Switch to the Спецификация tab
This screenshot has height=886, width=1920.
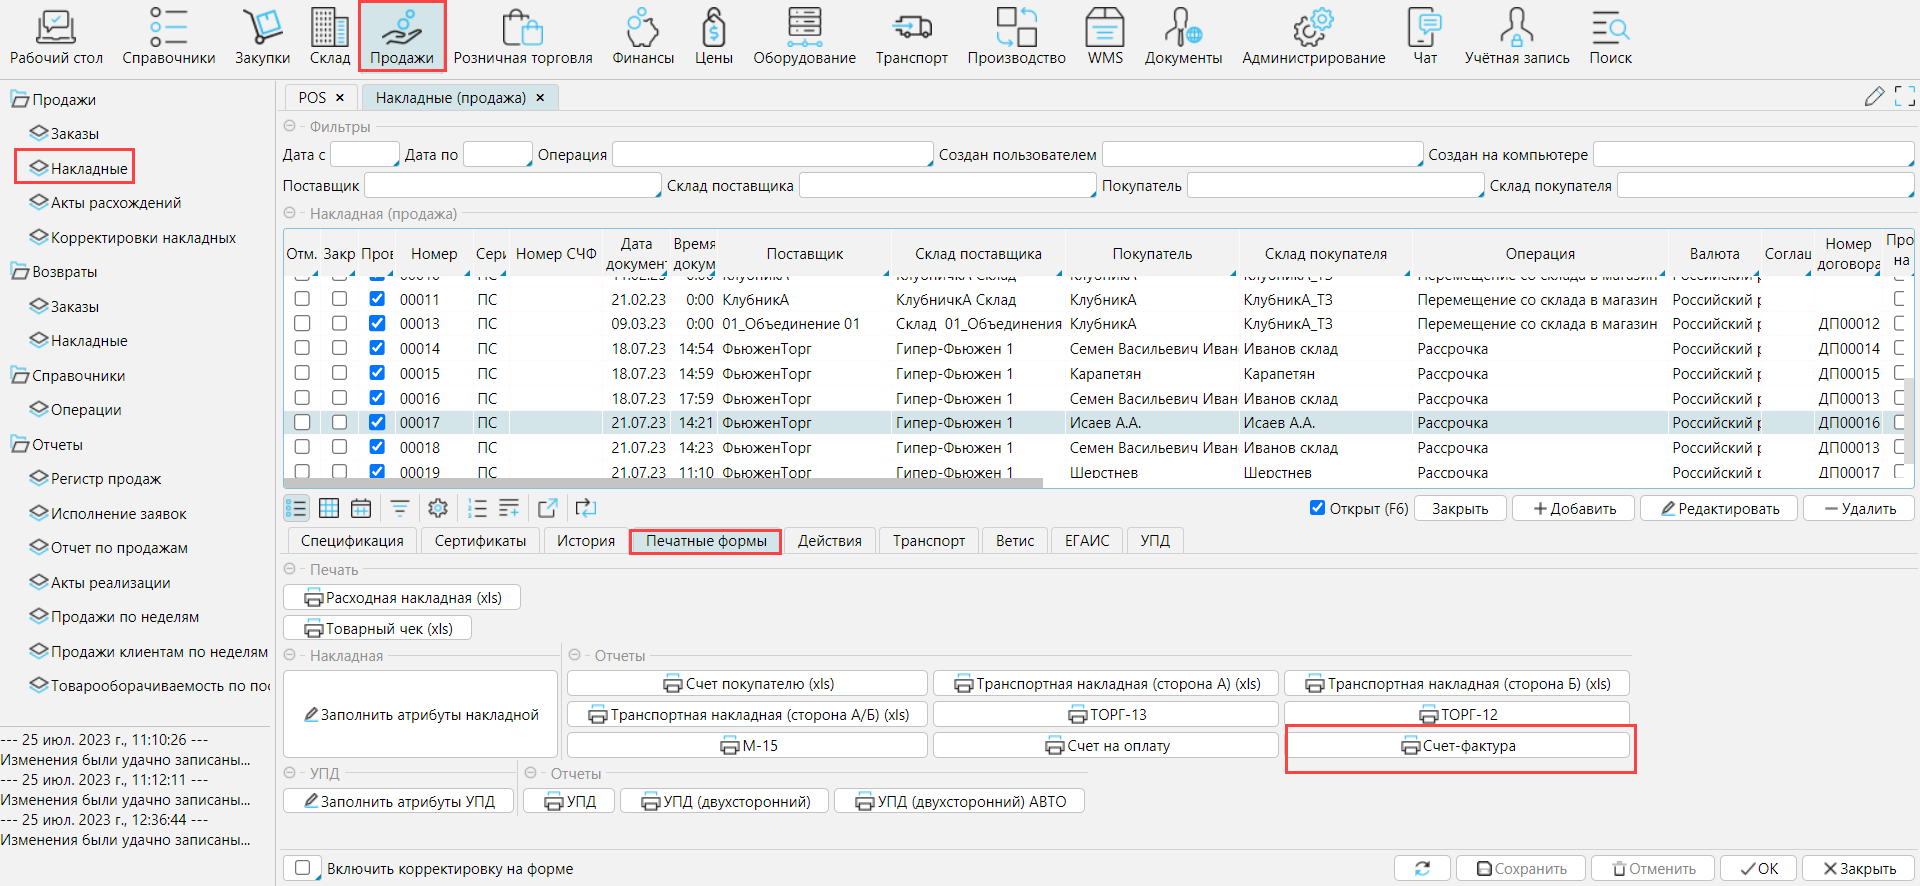pyautogui.click(x=352, y=540)
